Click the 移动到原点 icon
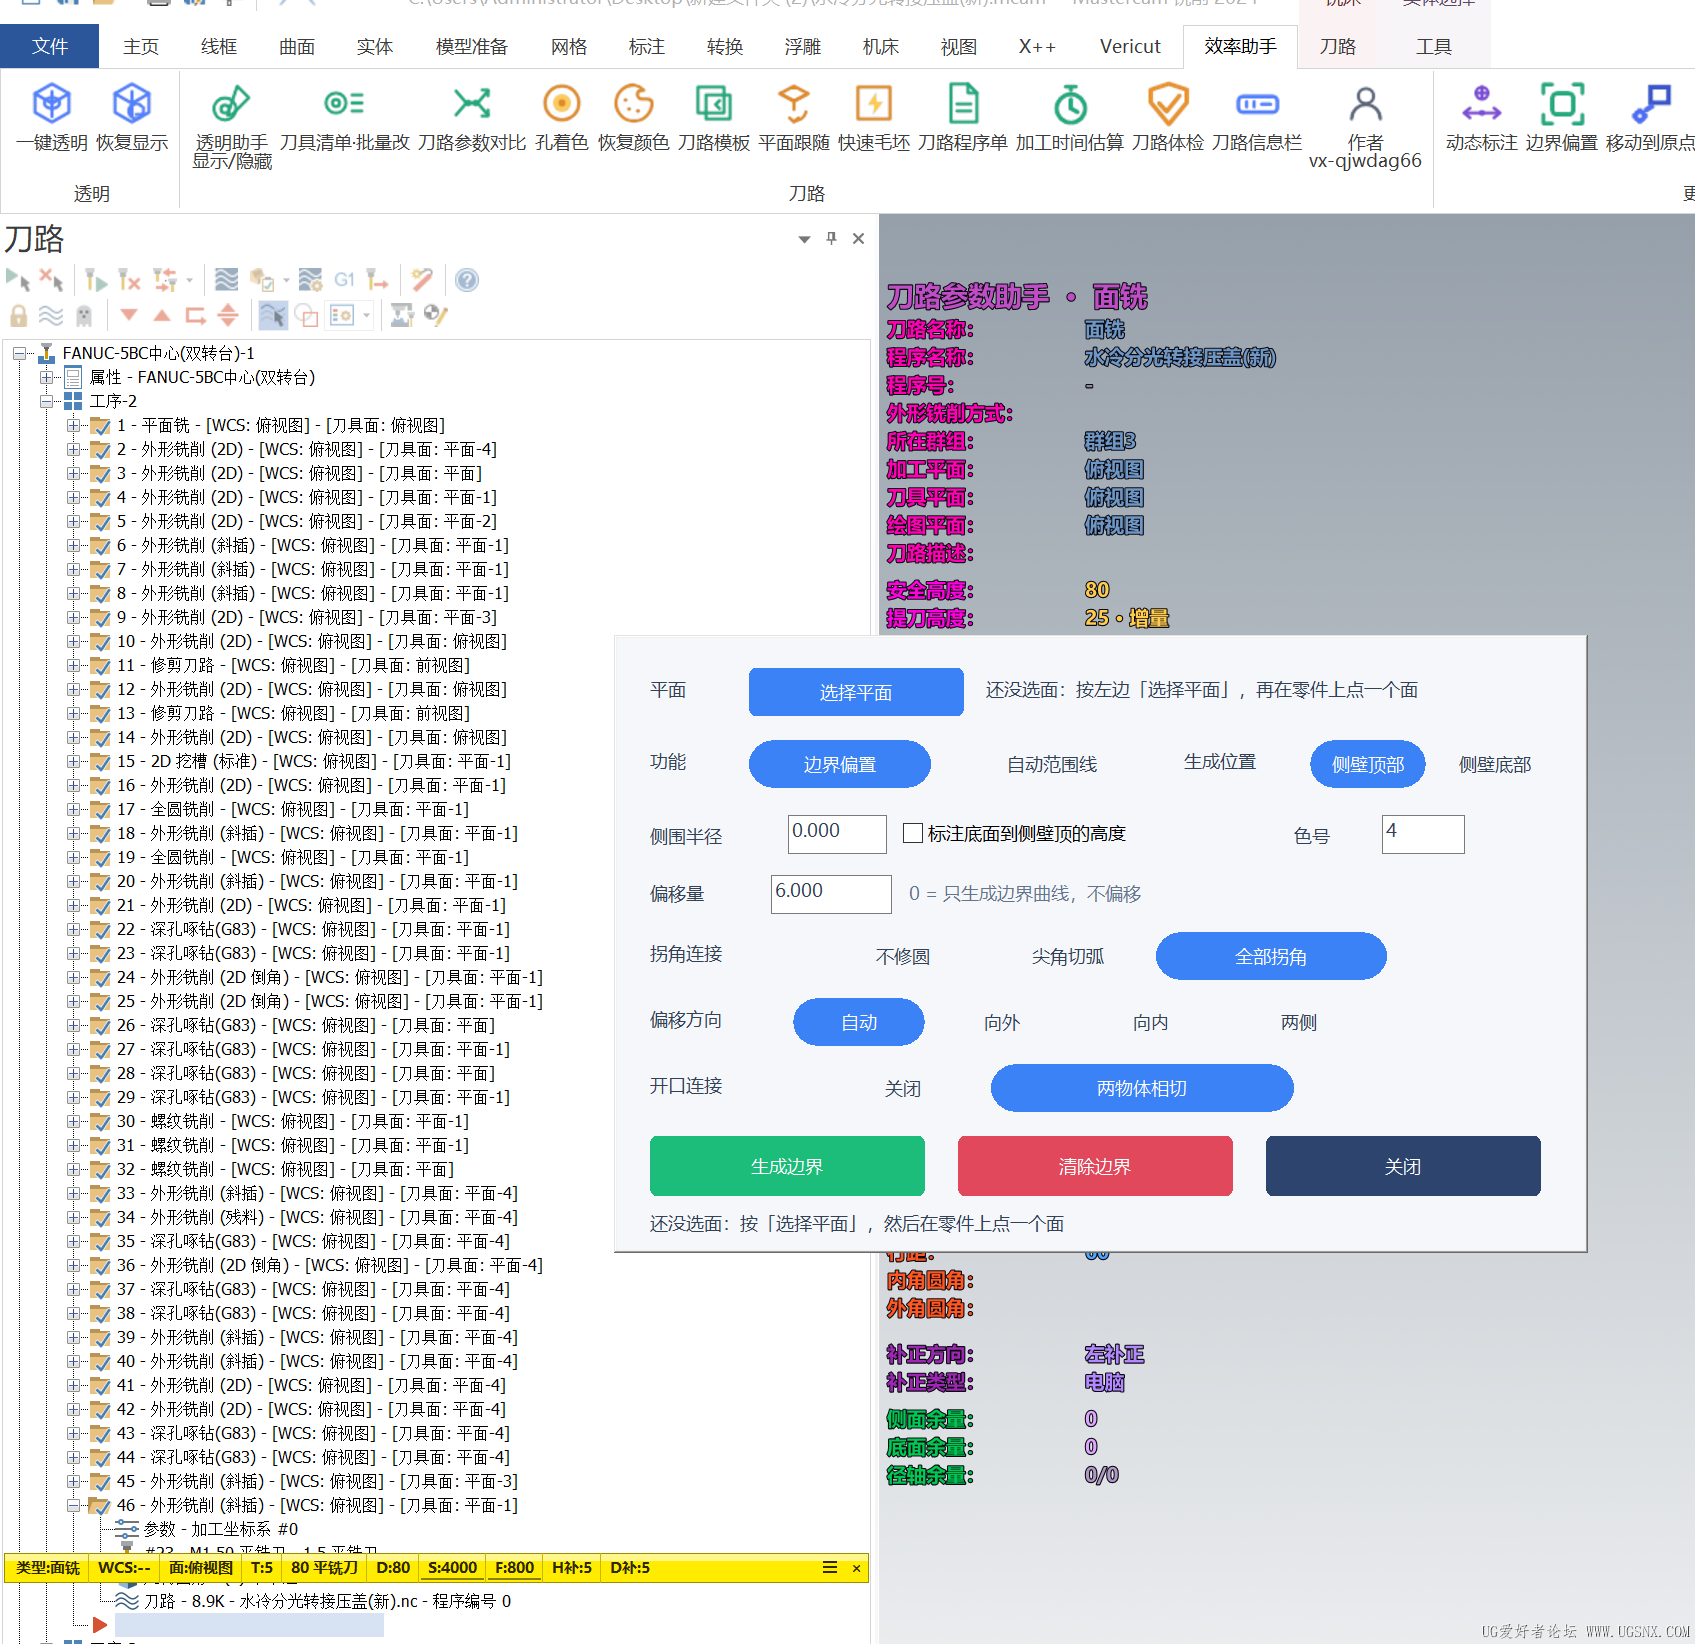 point(1650,104)
